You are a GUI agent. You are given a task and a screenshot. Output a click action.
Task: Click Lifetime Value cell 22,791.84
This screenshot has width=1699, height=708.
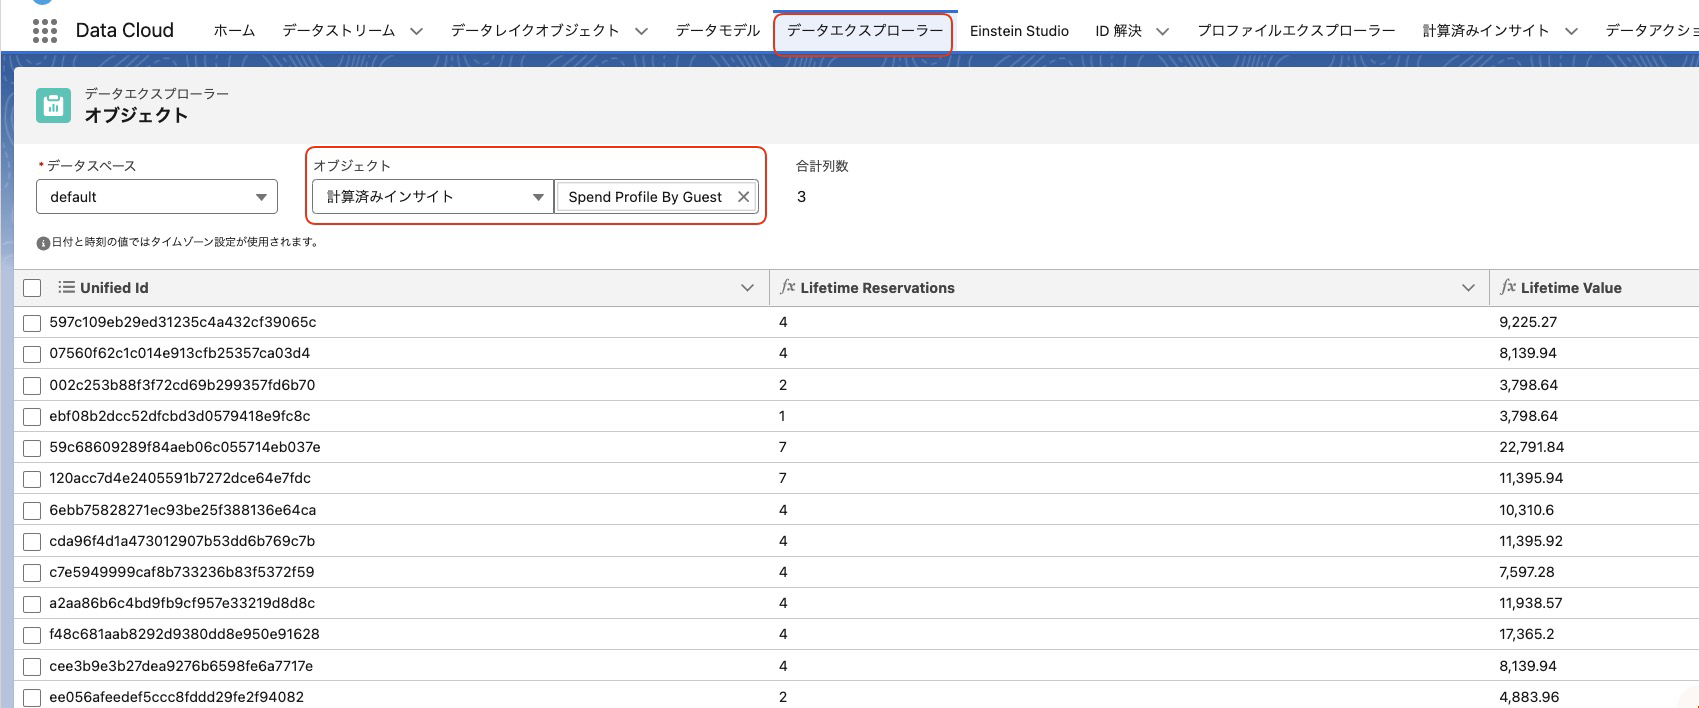coord(1531,448)
